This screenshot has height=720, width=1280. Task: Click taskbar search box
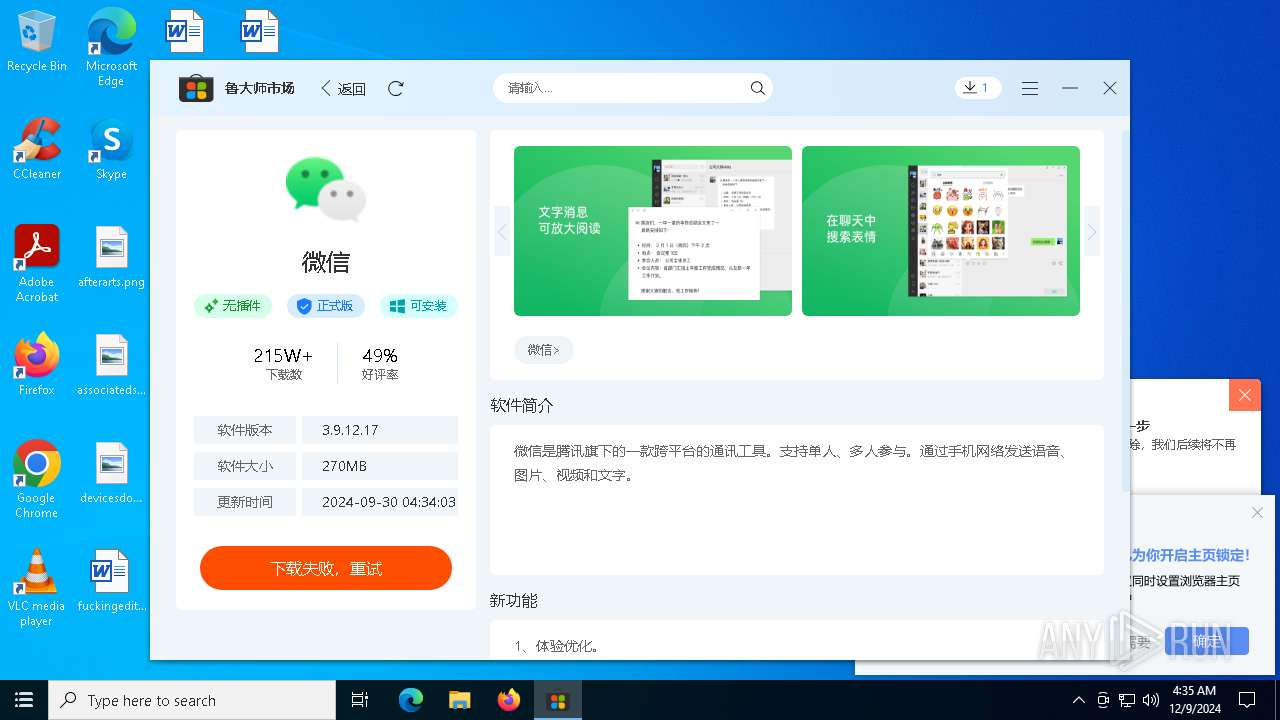click(x=192, y=700)
